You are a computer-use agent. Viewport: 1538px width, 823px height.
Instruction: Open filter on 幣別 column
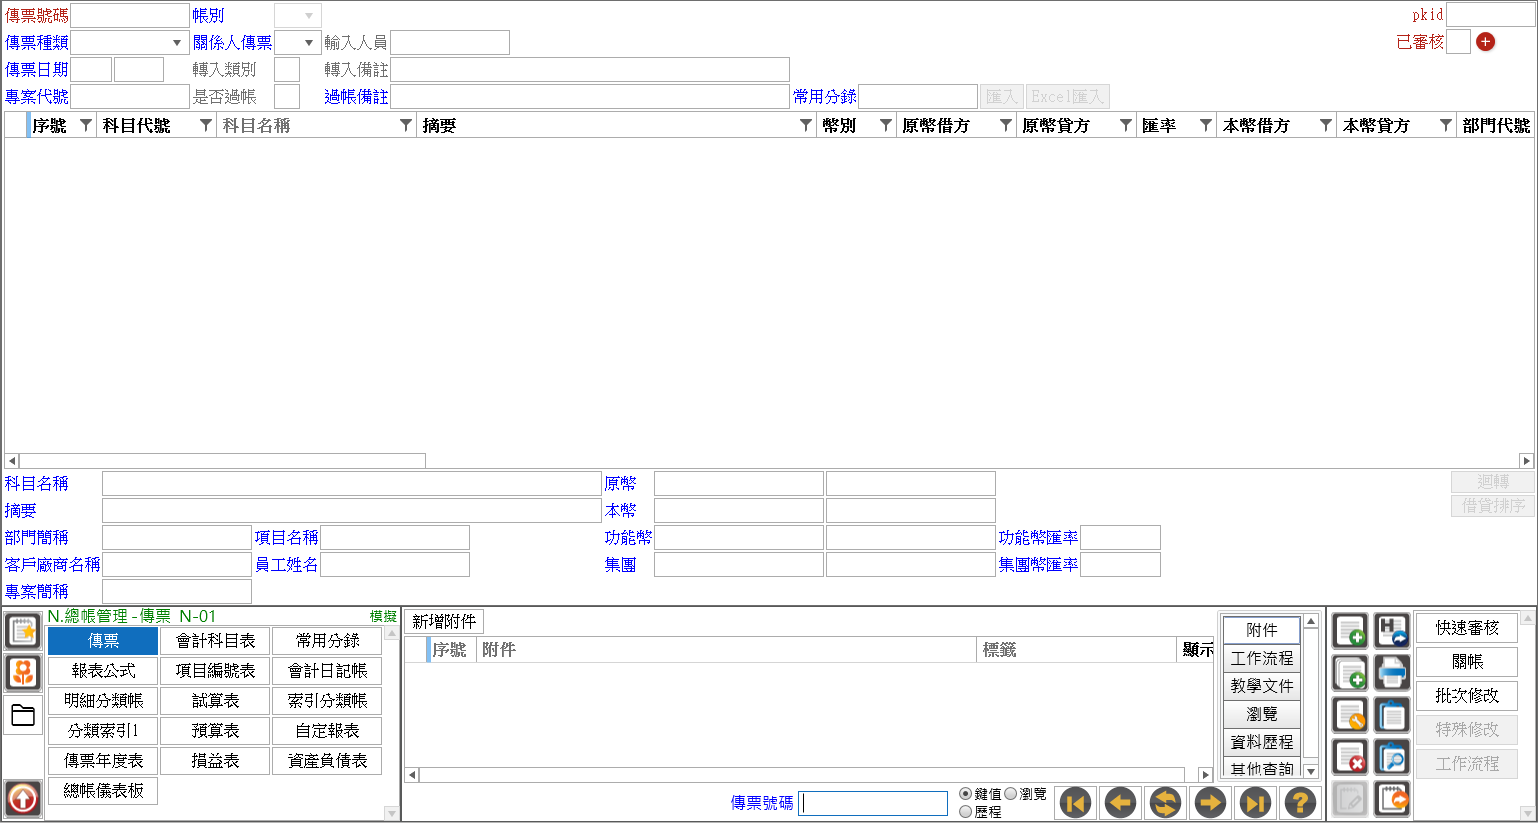click(x=886, y=125)
